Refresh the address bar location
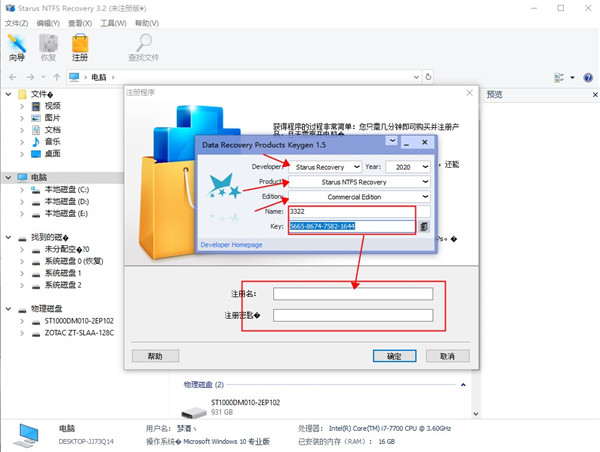The width and height of the screenshot is (600, 452). click(428, 77)
